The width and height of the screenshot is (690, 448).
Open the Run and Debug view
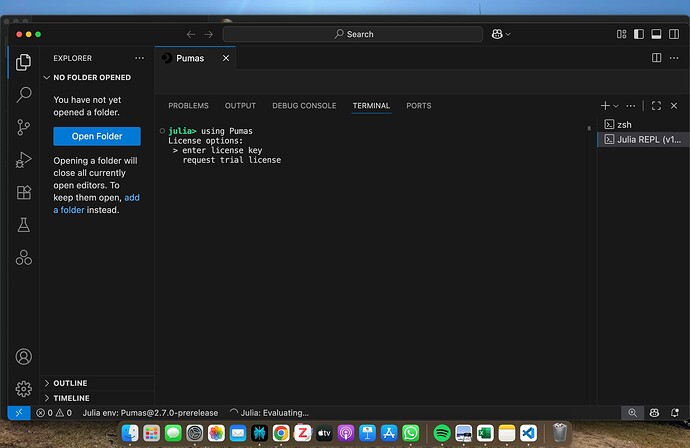click(x=24, y=160)
